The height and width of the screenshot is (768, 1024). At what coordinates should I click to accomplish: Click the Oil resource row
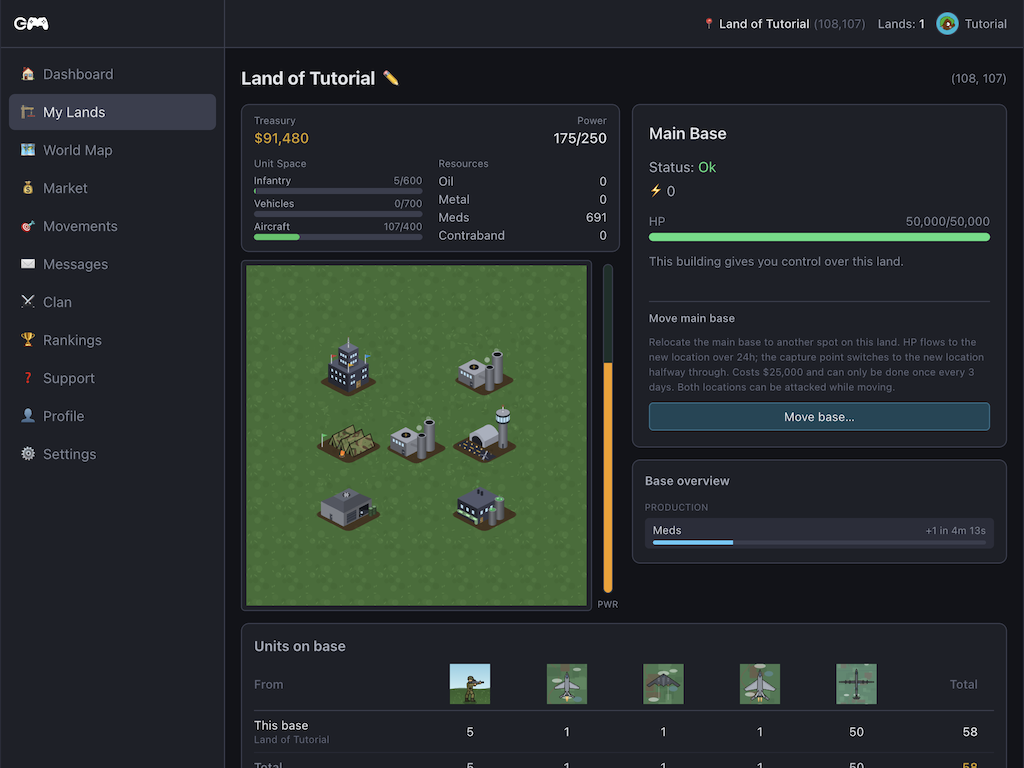tap(522, 182)
